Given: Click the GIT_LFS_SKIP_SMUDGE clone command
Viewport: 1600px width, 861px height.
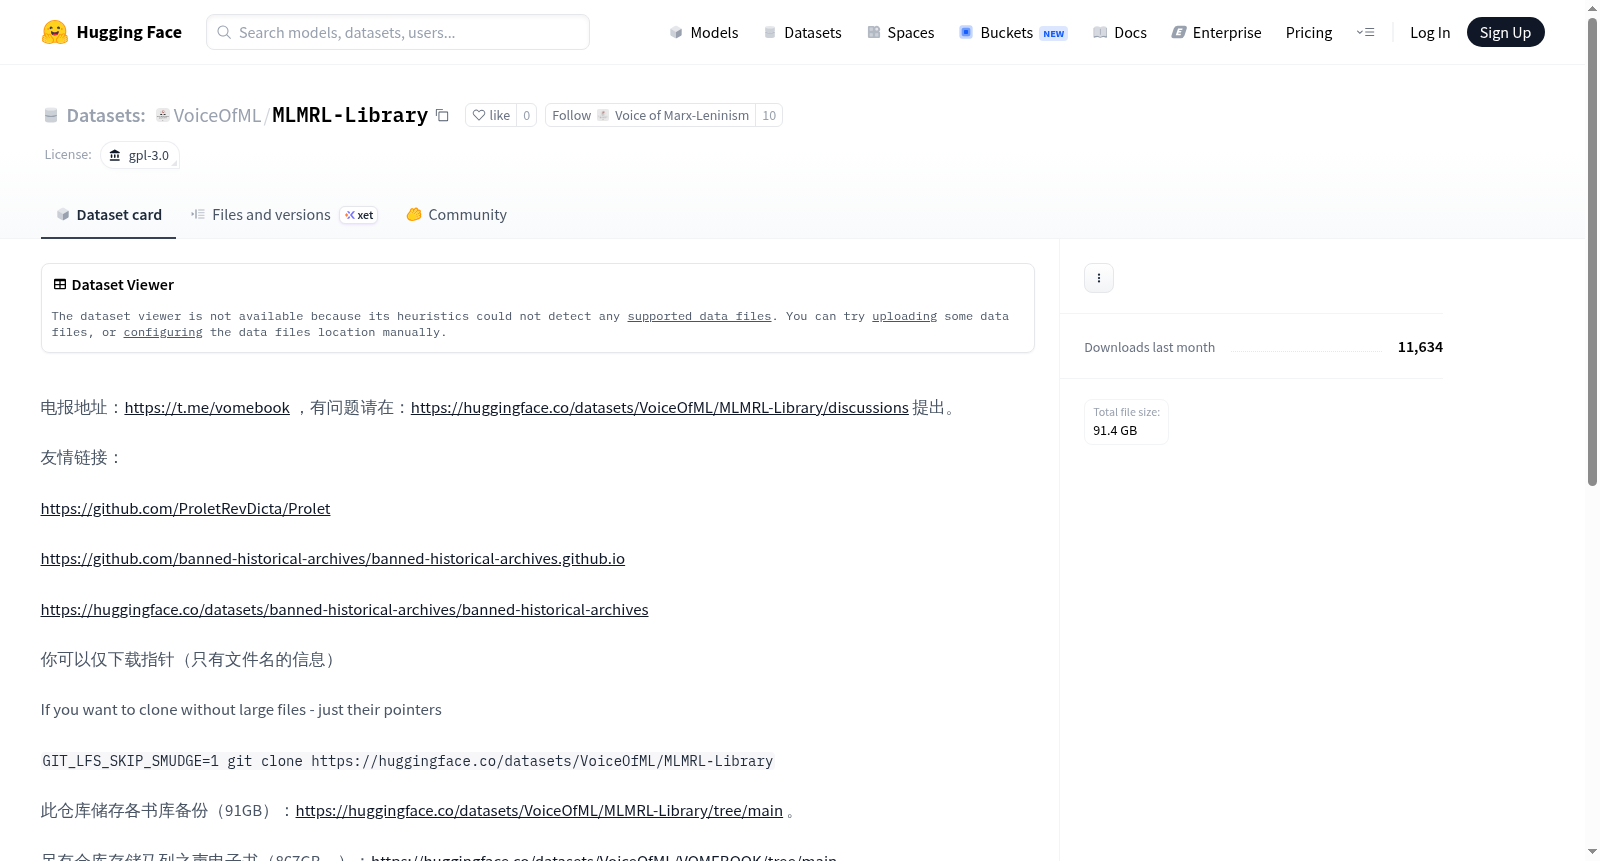Looking at the screenshot, I should [407, 761].
